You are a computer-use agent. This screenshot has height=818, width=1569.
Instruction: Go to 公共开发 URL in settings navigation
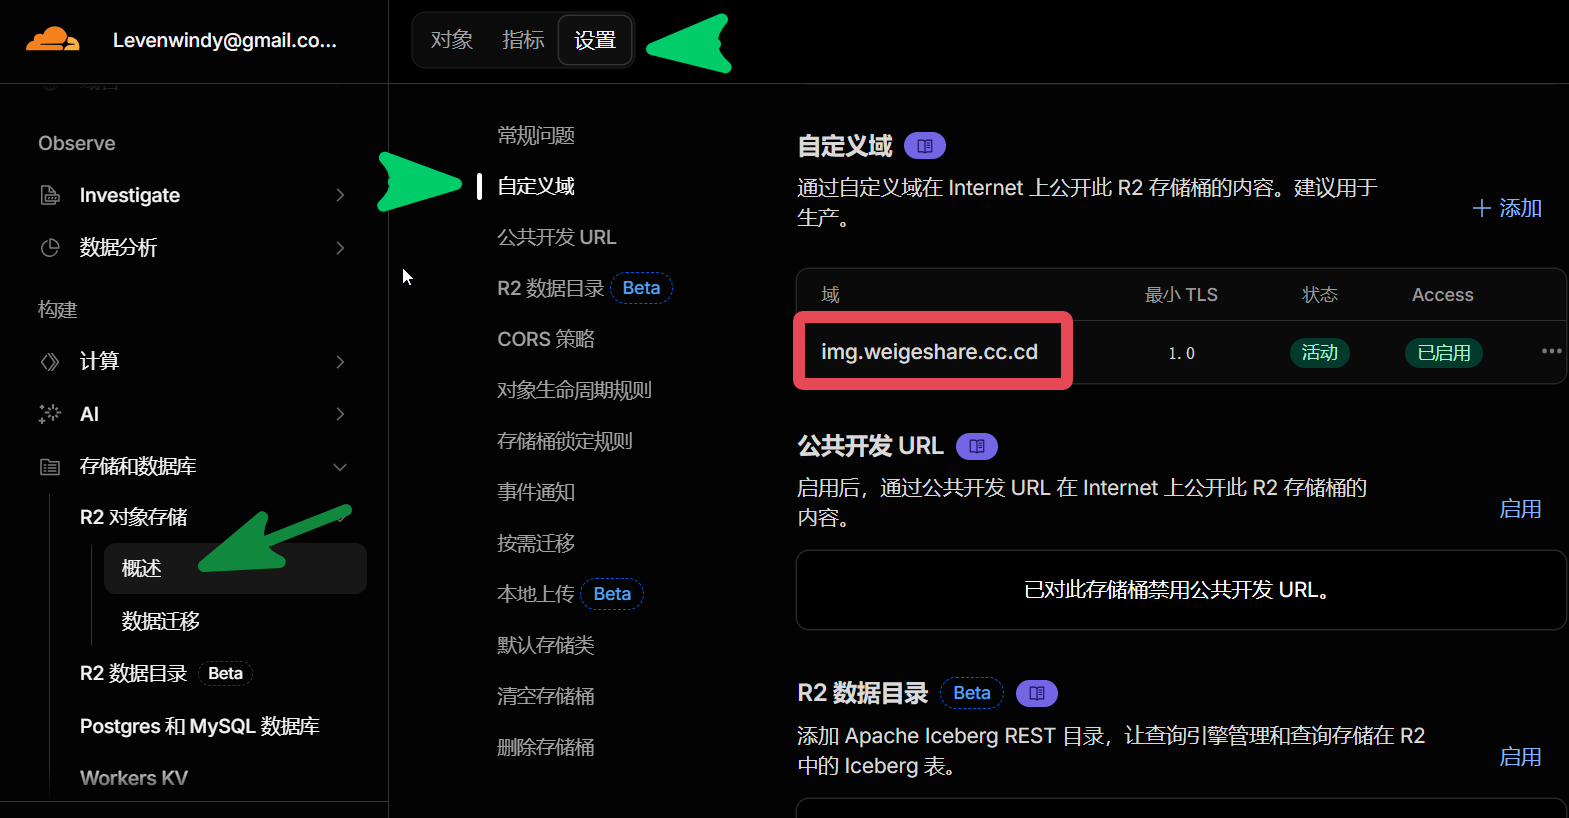557,237
